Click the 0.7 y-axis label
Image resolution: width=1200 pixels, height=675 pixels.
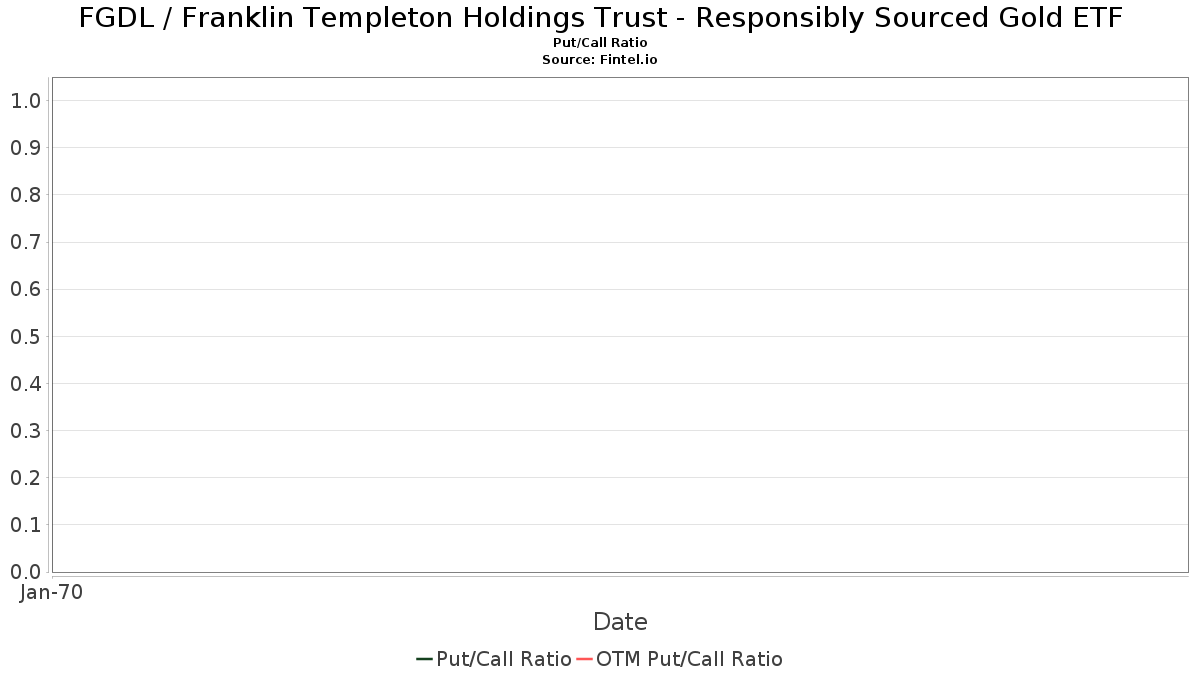[x=25, y=242]
